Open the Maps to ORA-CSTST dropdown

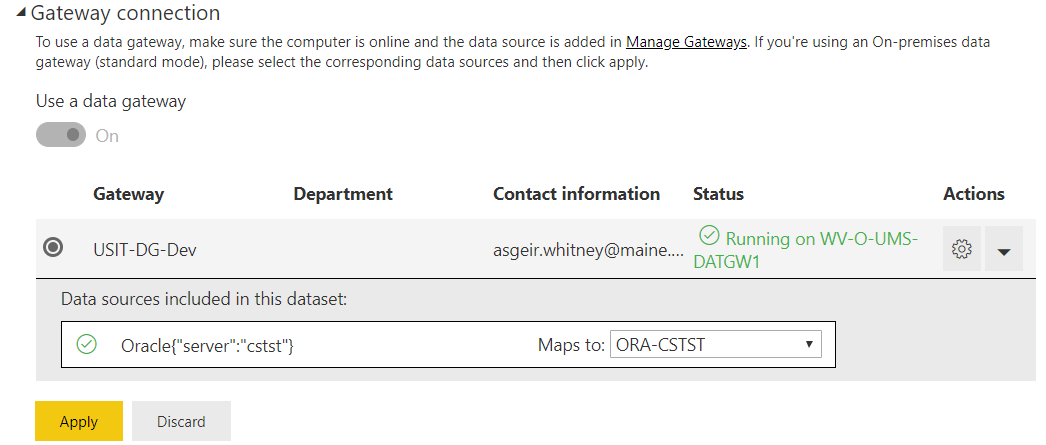coord(716,345)
